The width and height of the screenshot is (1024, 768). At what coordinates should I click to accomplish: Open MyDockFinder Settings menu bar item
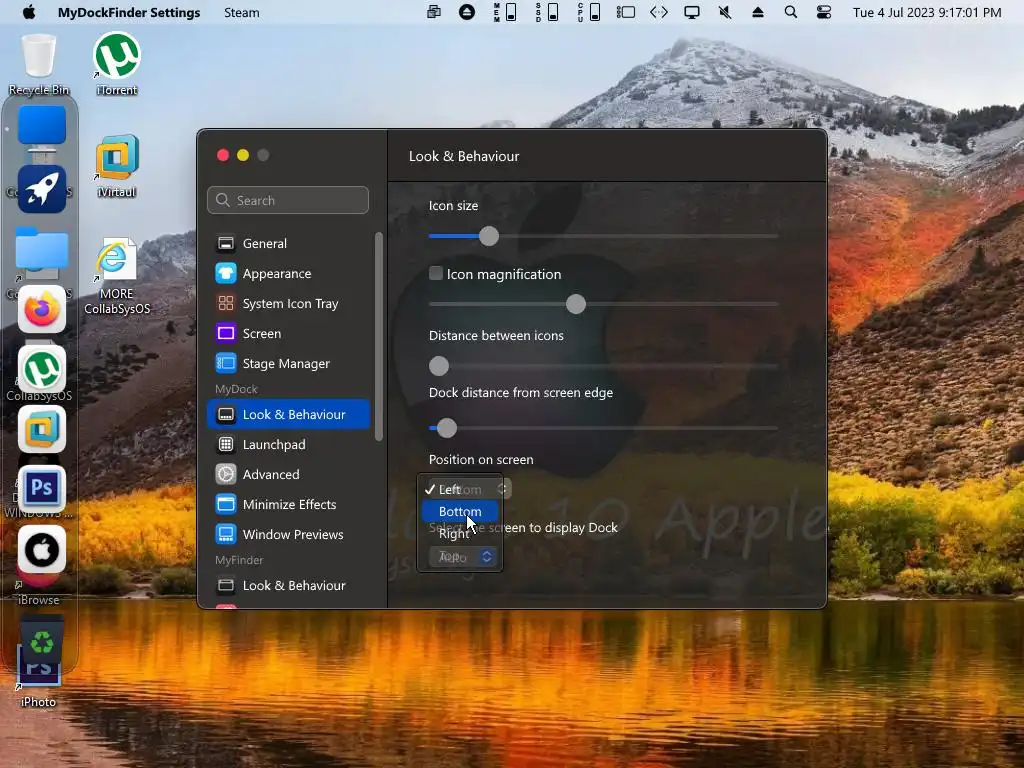click(129, 12)
